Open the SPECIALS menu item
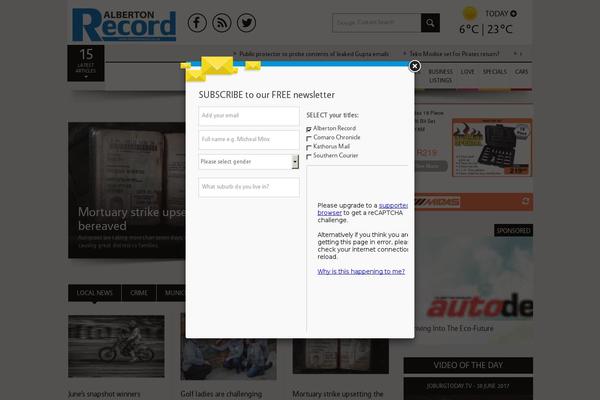The image size is (600, 400). [494, 72]
